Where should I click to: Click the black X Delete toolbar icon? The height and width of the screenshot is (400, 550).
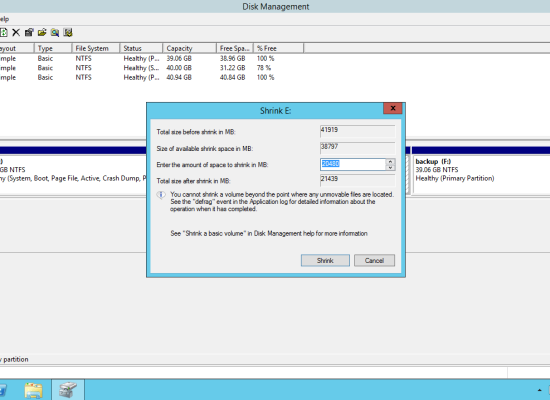point(16,33)
